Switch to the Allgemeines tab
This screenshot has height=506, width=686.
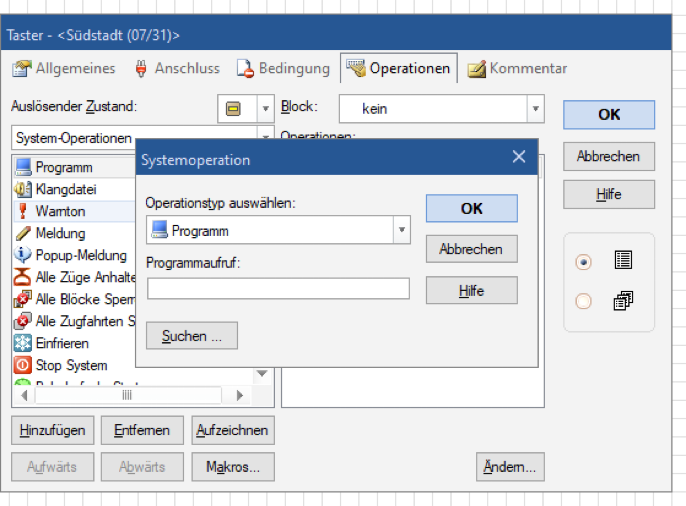(64, 69)
